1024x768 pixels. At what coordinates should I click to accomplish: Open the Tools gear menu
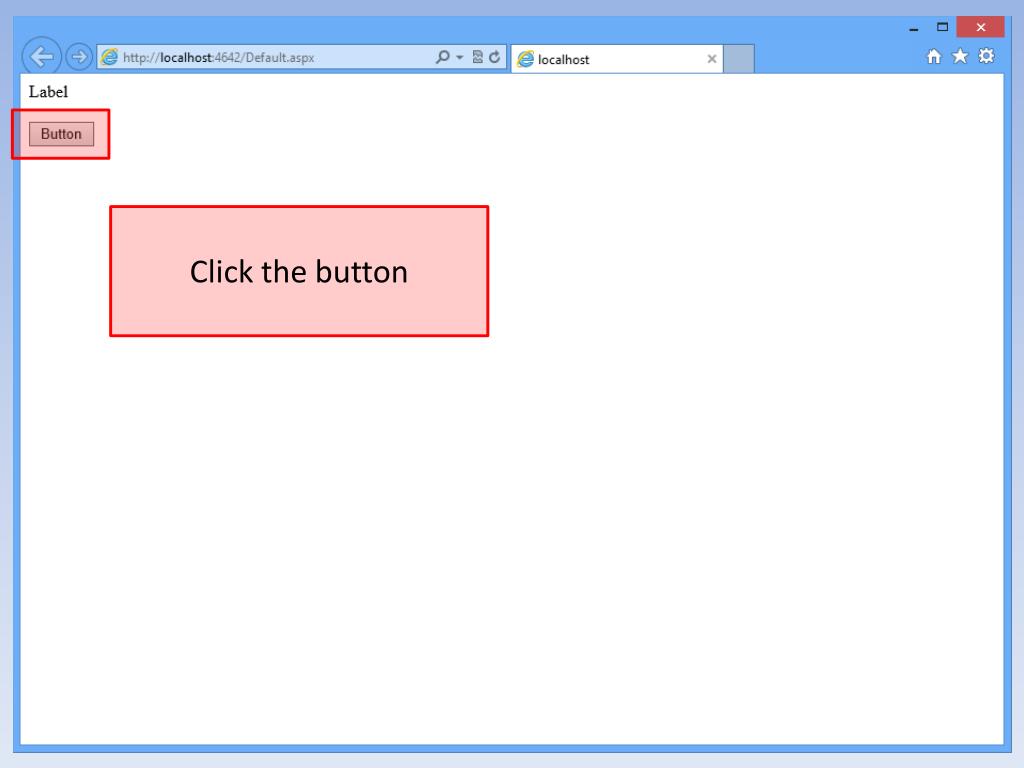pyautogui.click(x=986, y=56)
